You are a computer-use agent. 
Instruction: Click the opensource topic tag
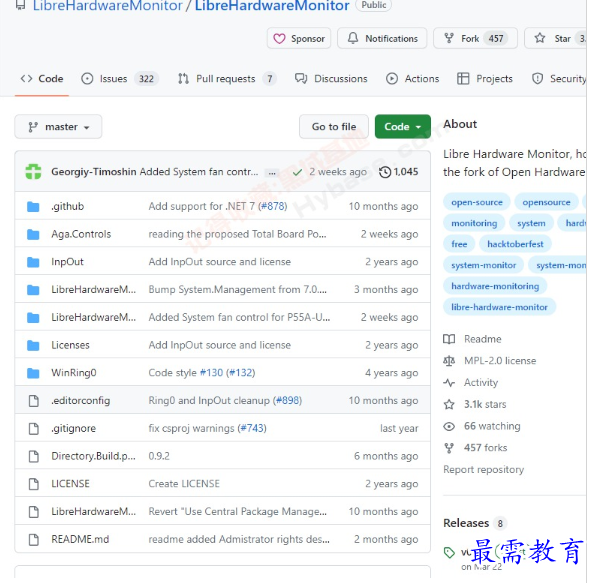[x=546, y=202]
